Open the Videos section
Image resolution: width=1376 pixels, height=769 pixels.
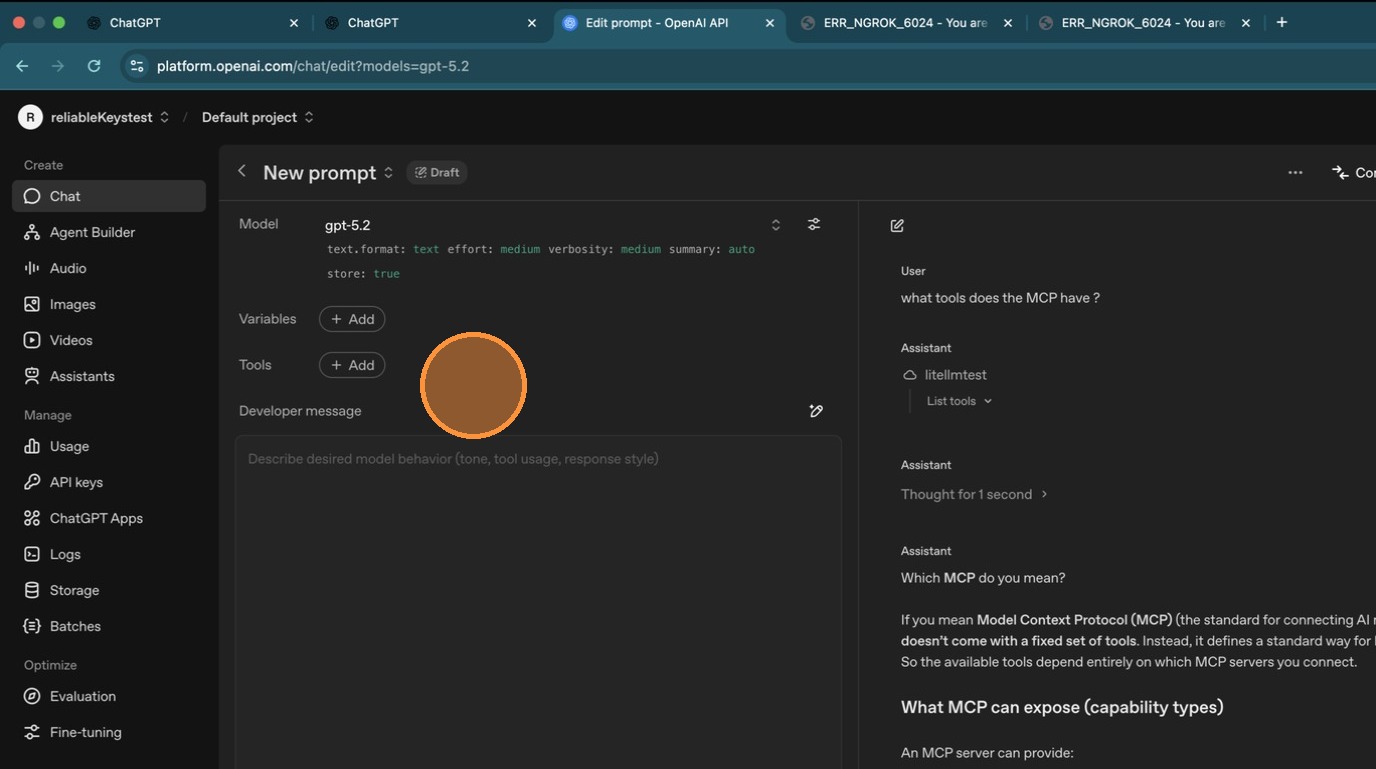pos(108,340)
